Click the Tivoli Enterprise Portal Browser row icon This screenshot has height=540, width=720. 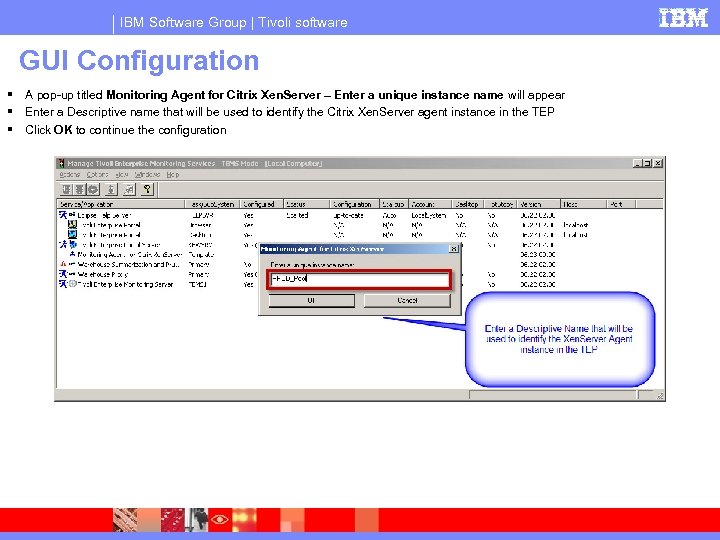pyautogui.click(x=72, y=225)
